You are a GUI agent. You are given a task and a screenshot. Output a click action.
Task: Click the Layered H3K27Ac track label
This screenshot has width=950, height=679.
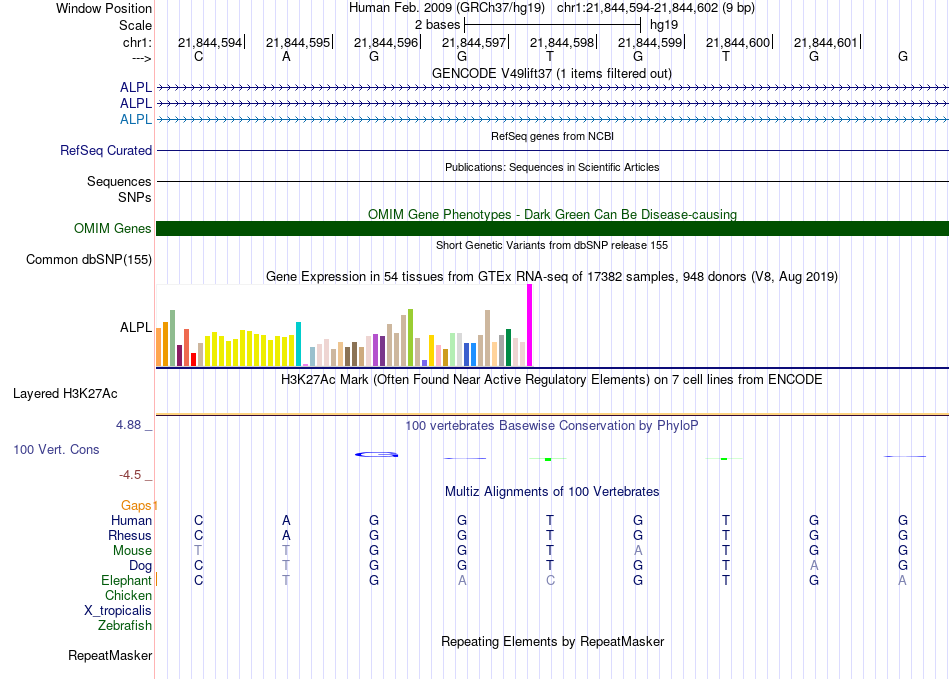(65, 393)
